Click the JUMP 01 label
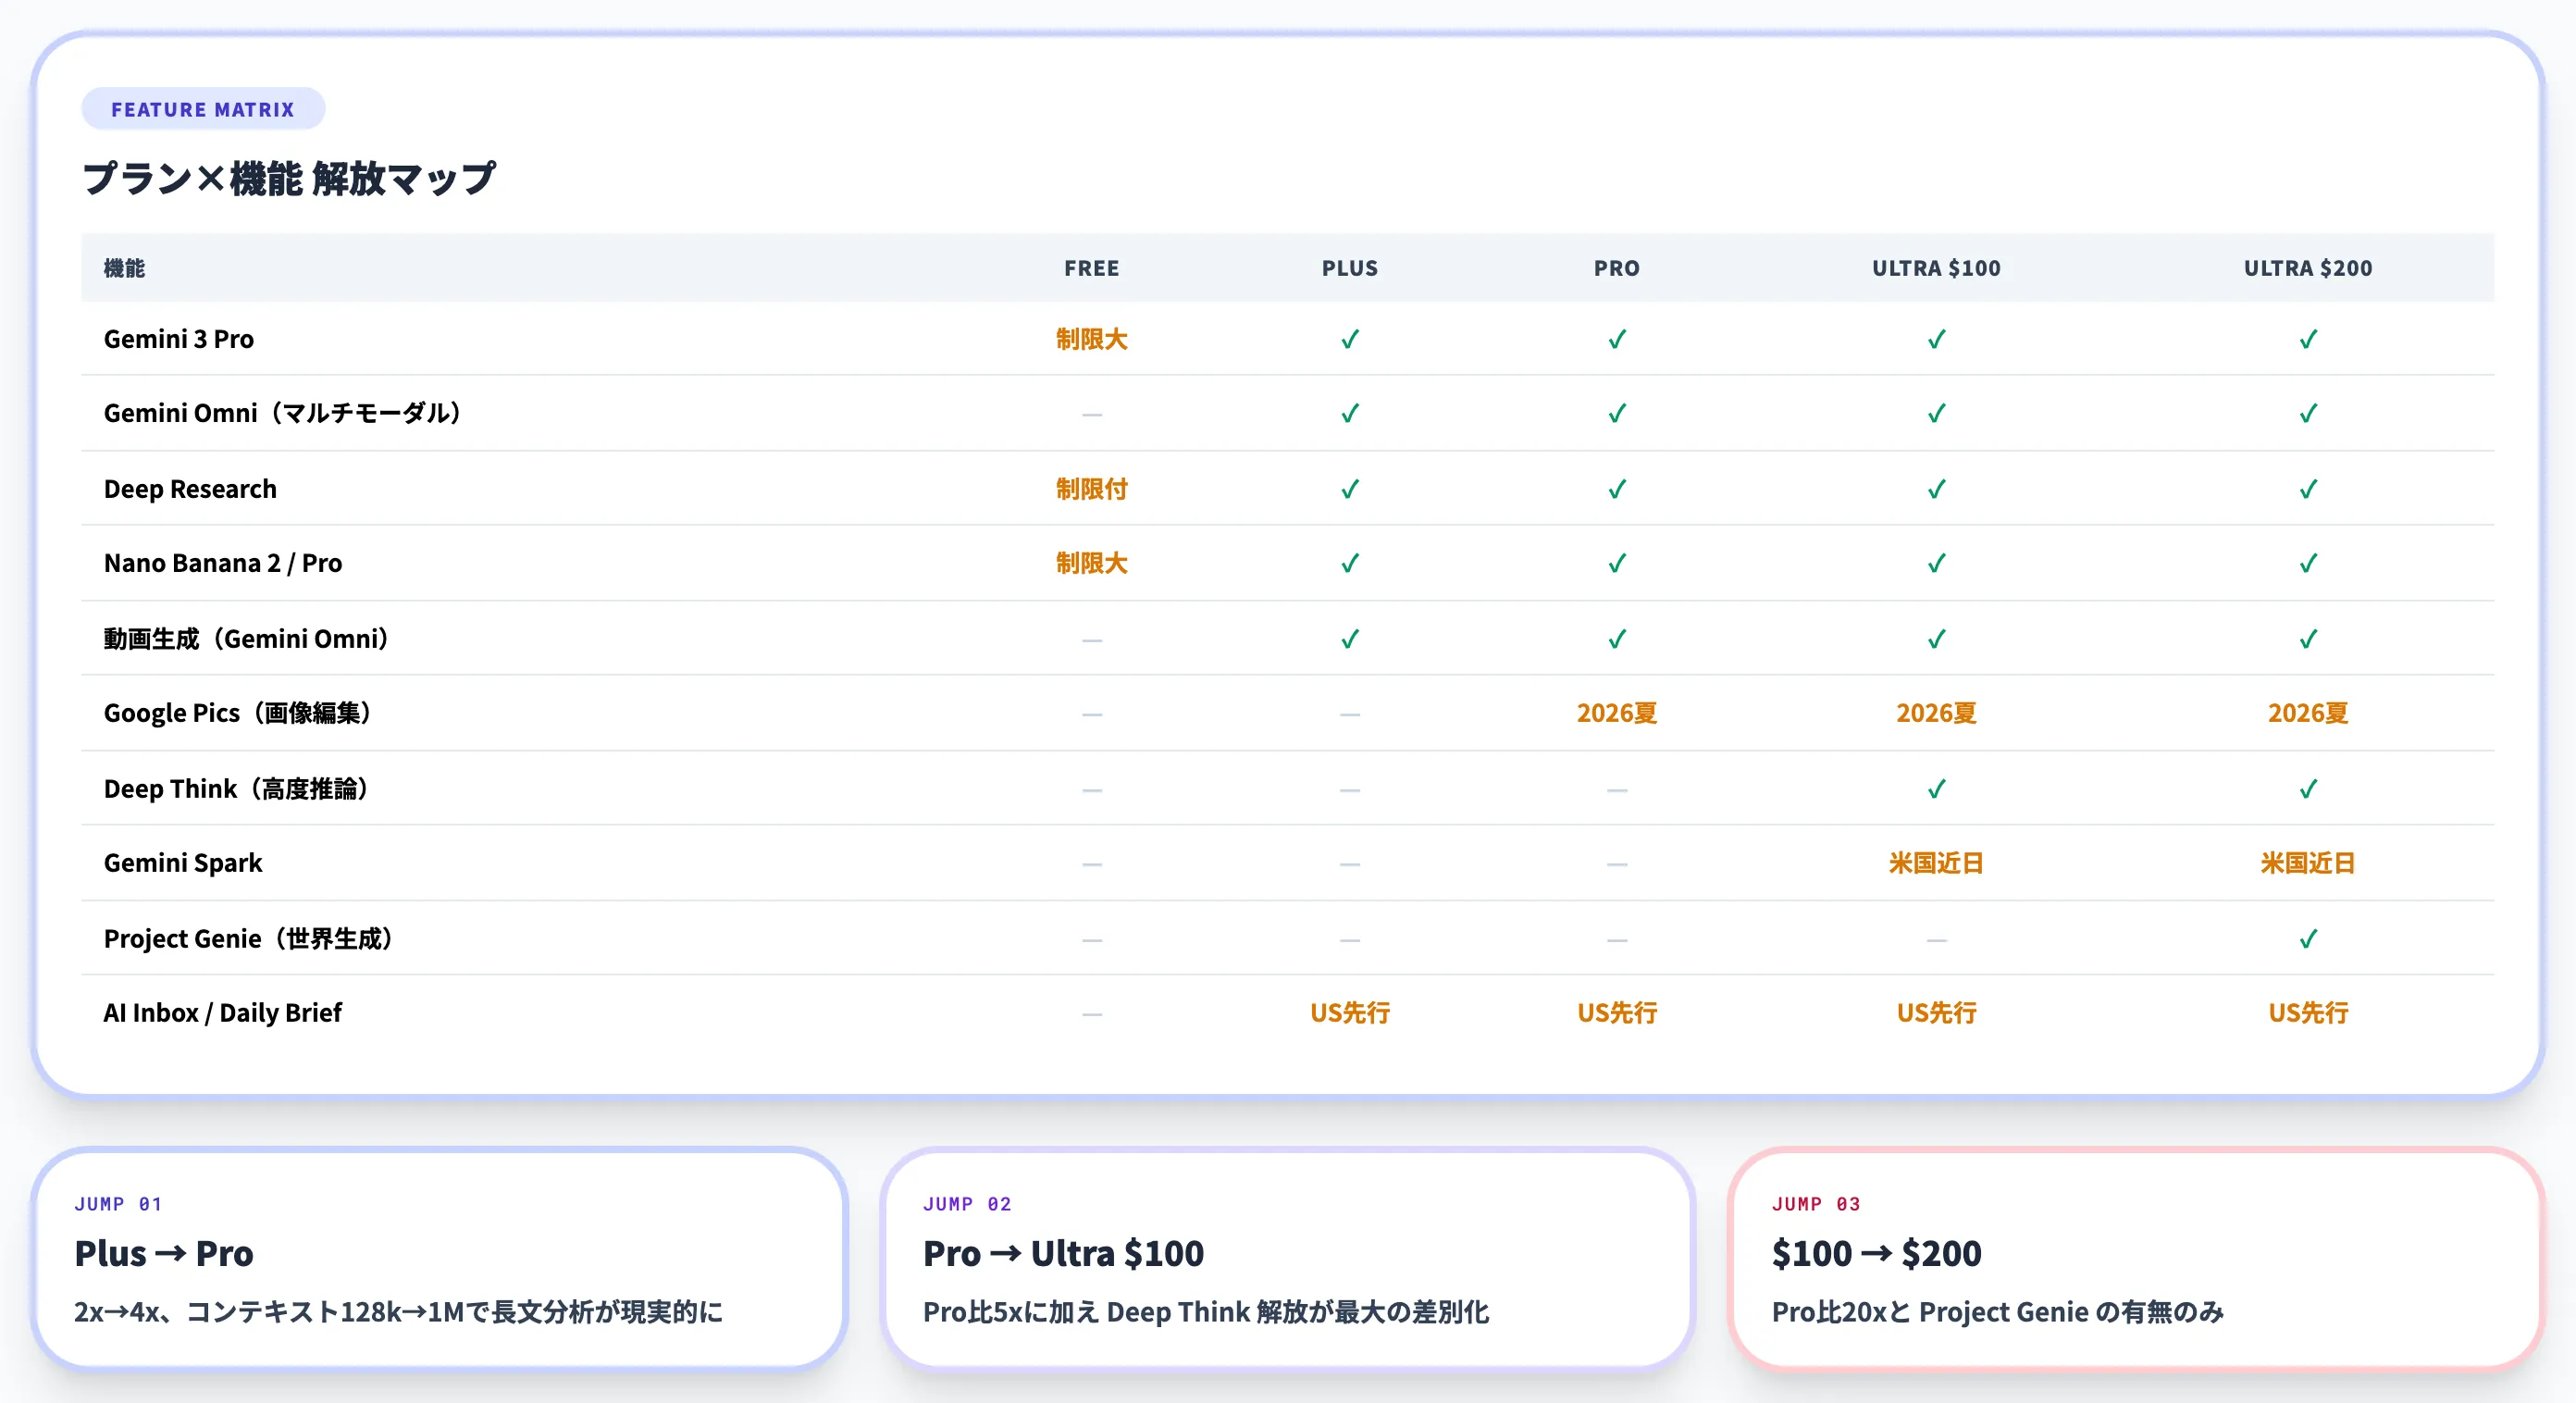 pyautogui.click(x=118, y=1204)
